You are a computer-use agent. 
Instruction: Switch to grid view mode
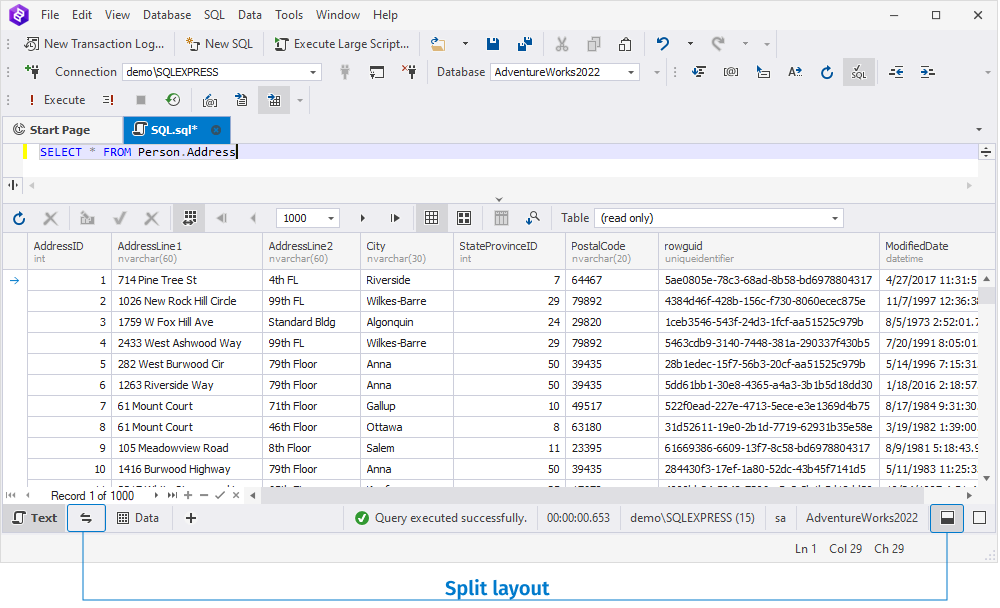pos(431,218)
